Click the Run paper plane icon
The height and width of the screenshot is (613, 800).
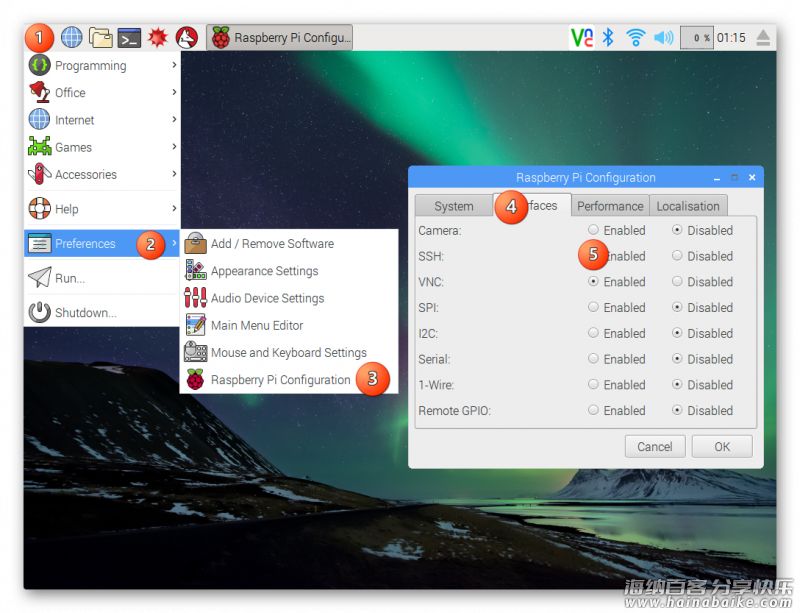(x=39, y=278)
